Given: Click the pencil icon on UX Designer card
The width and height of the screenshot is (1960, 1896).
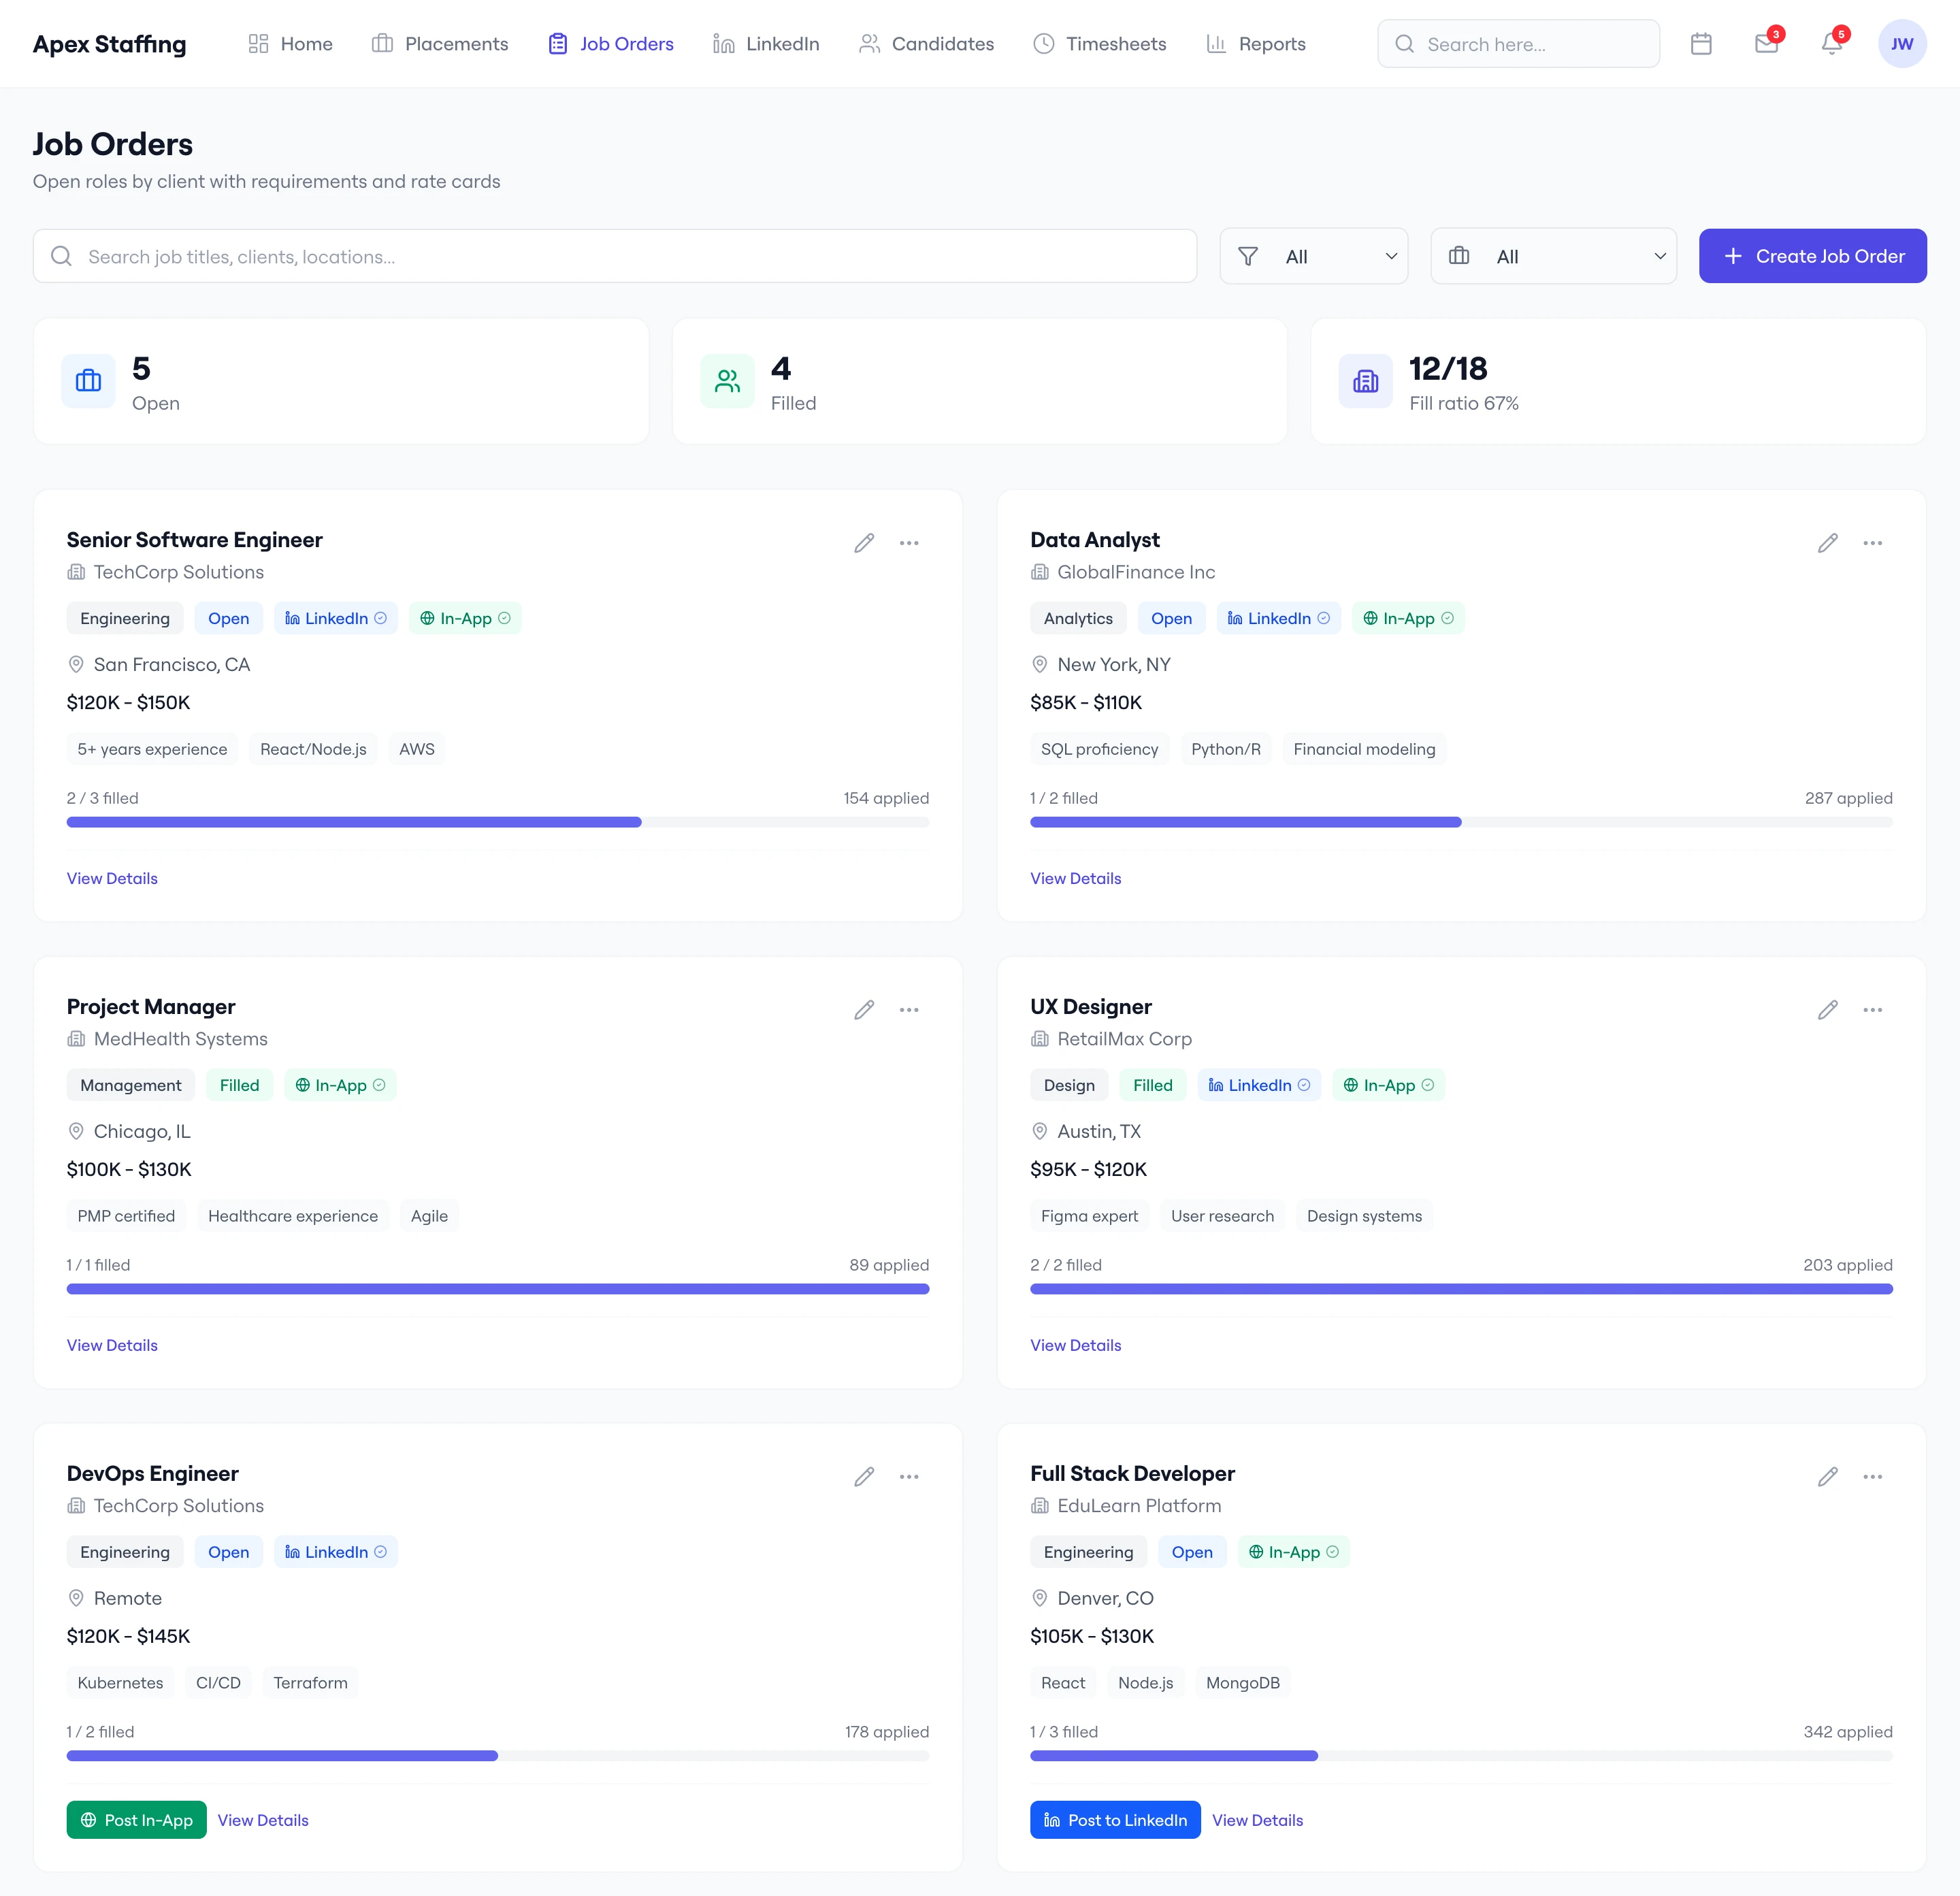Looking at the screenshot, I should coord(1827,1010).
